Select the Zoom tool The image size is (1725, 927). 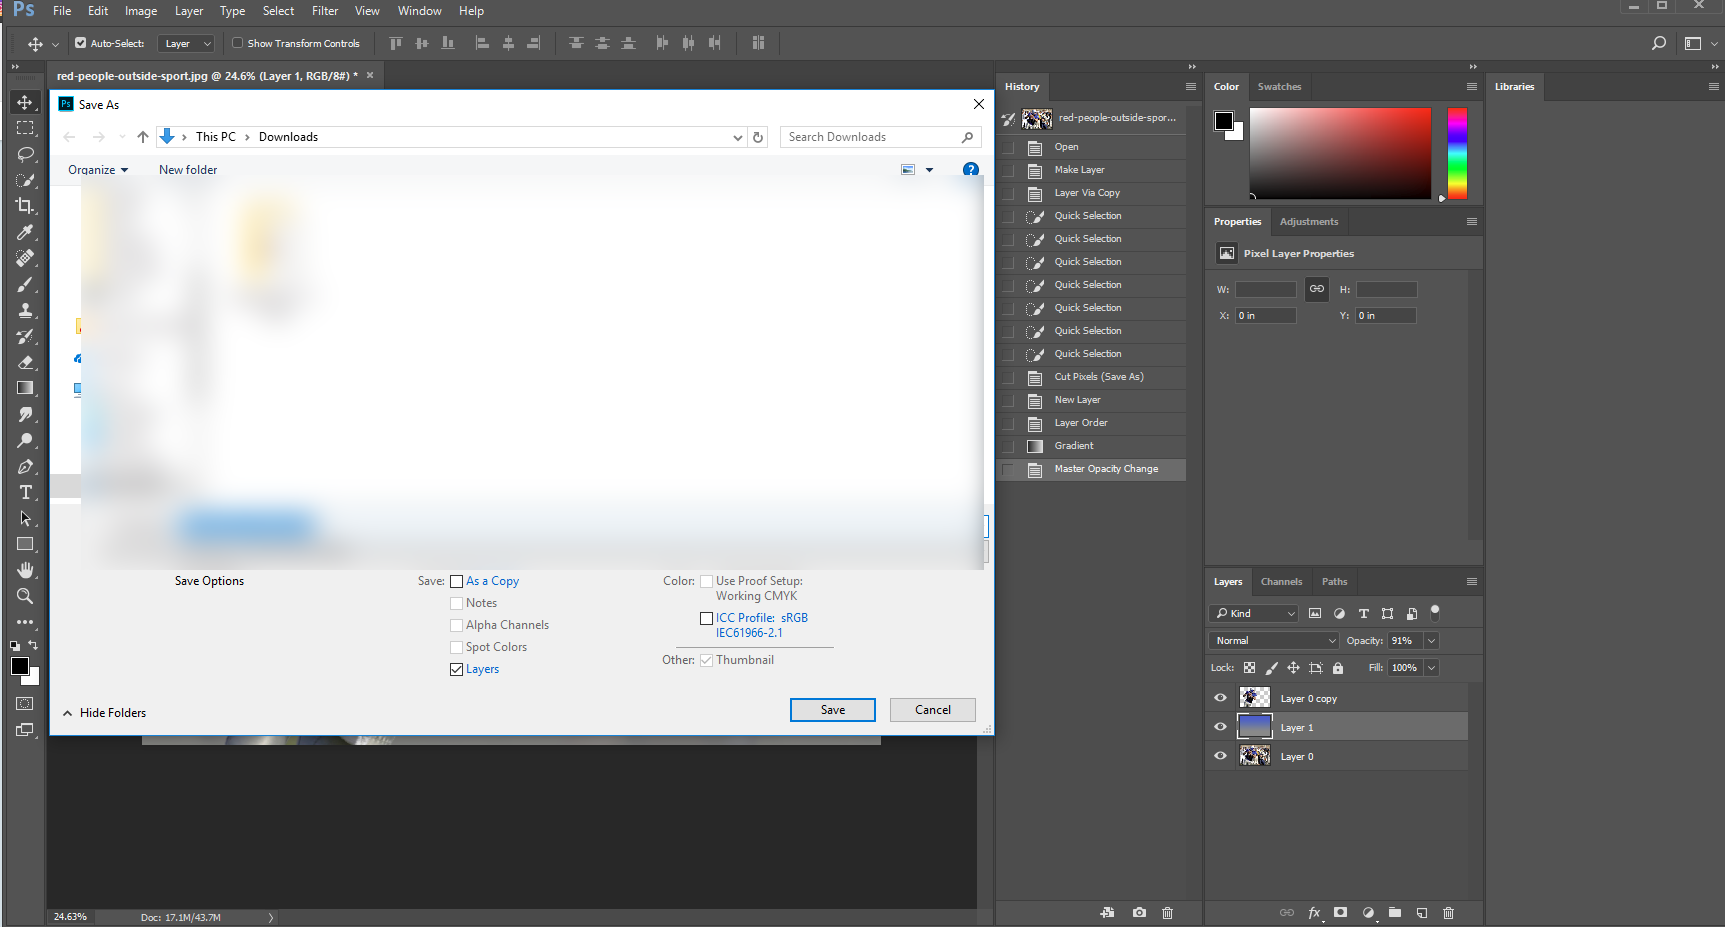click(25, 596)
